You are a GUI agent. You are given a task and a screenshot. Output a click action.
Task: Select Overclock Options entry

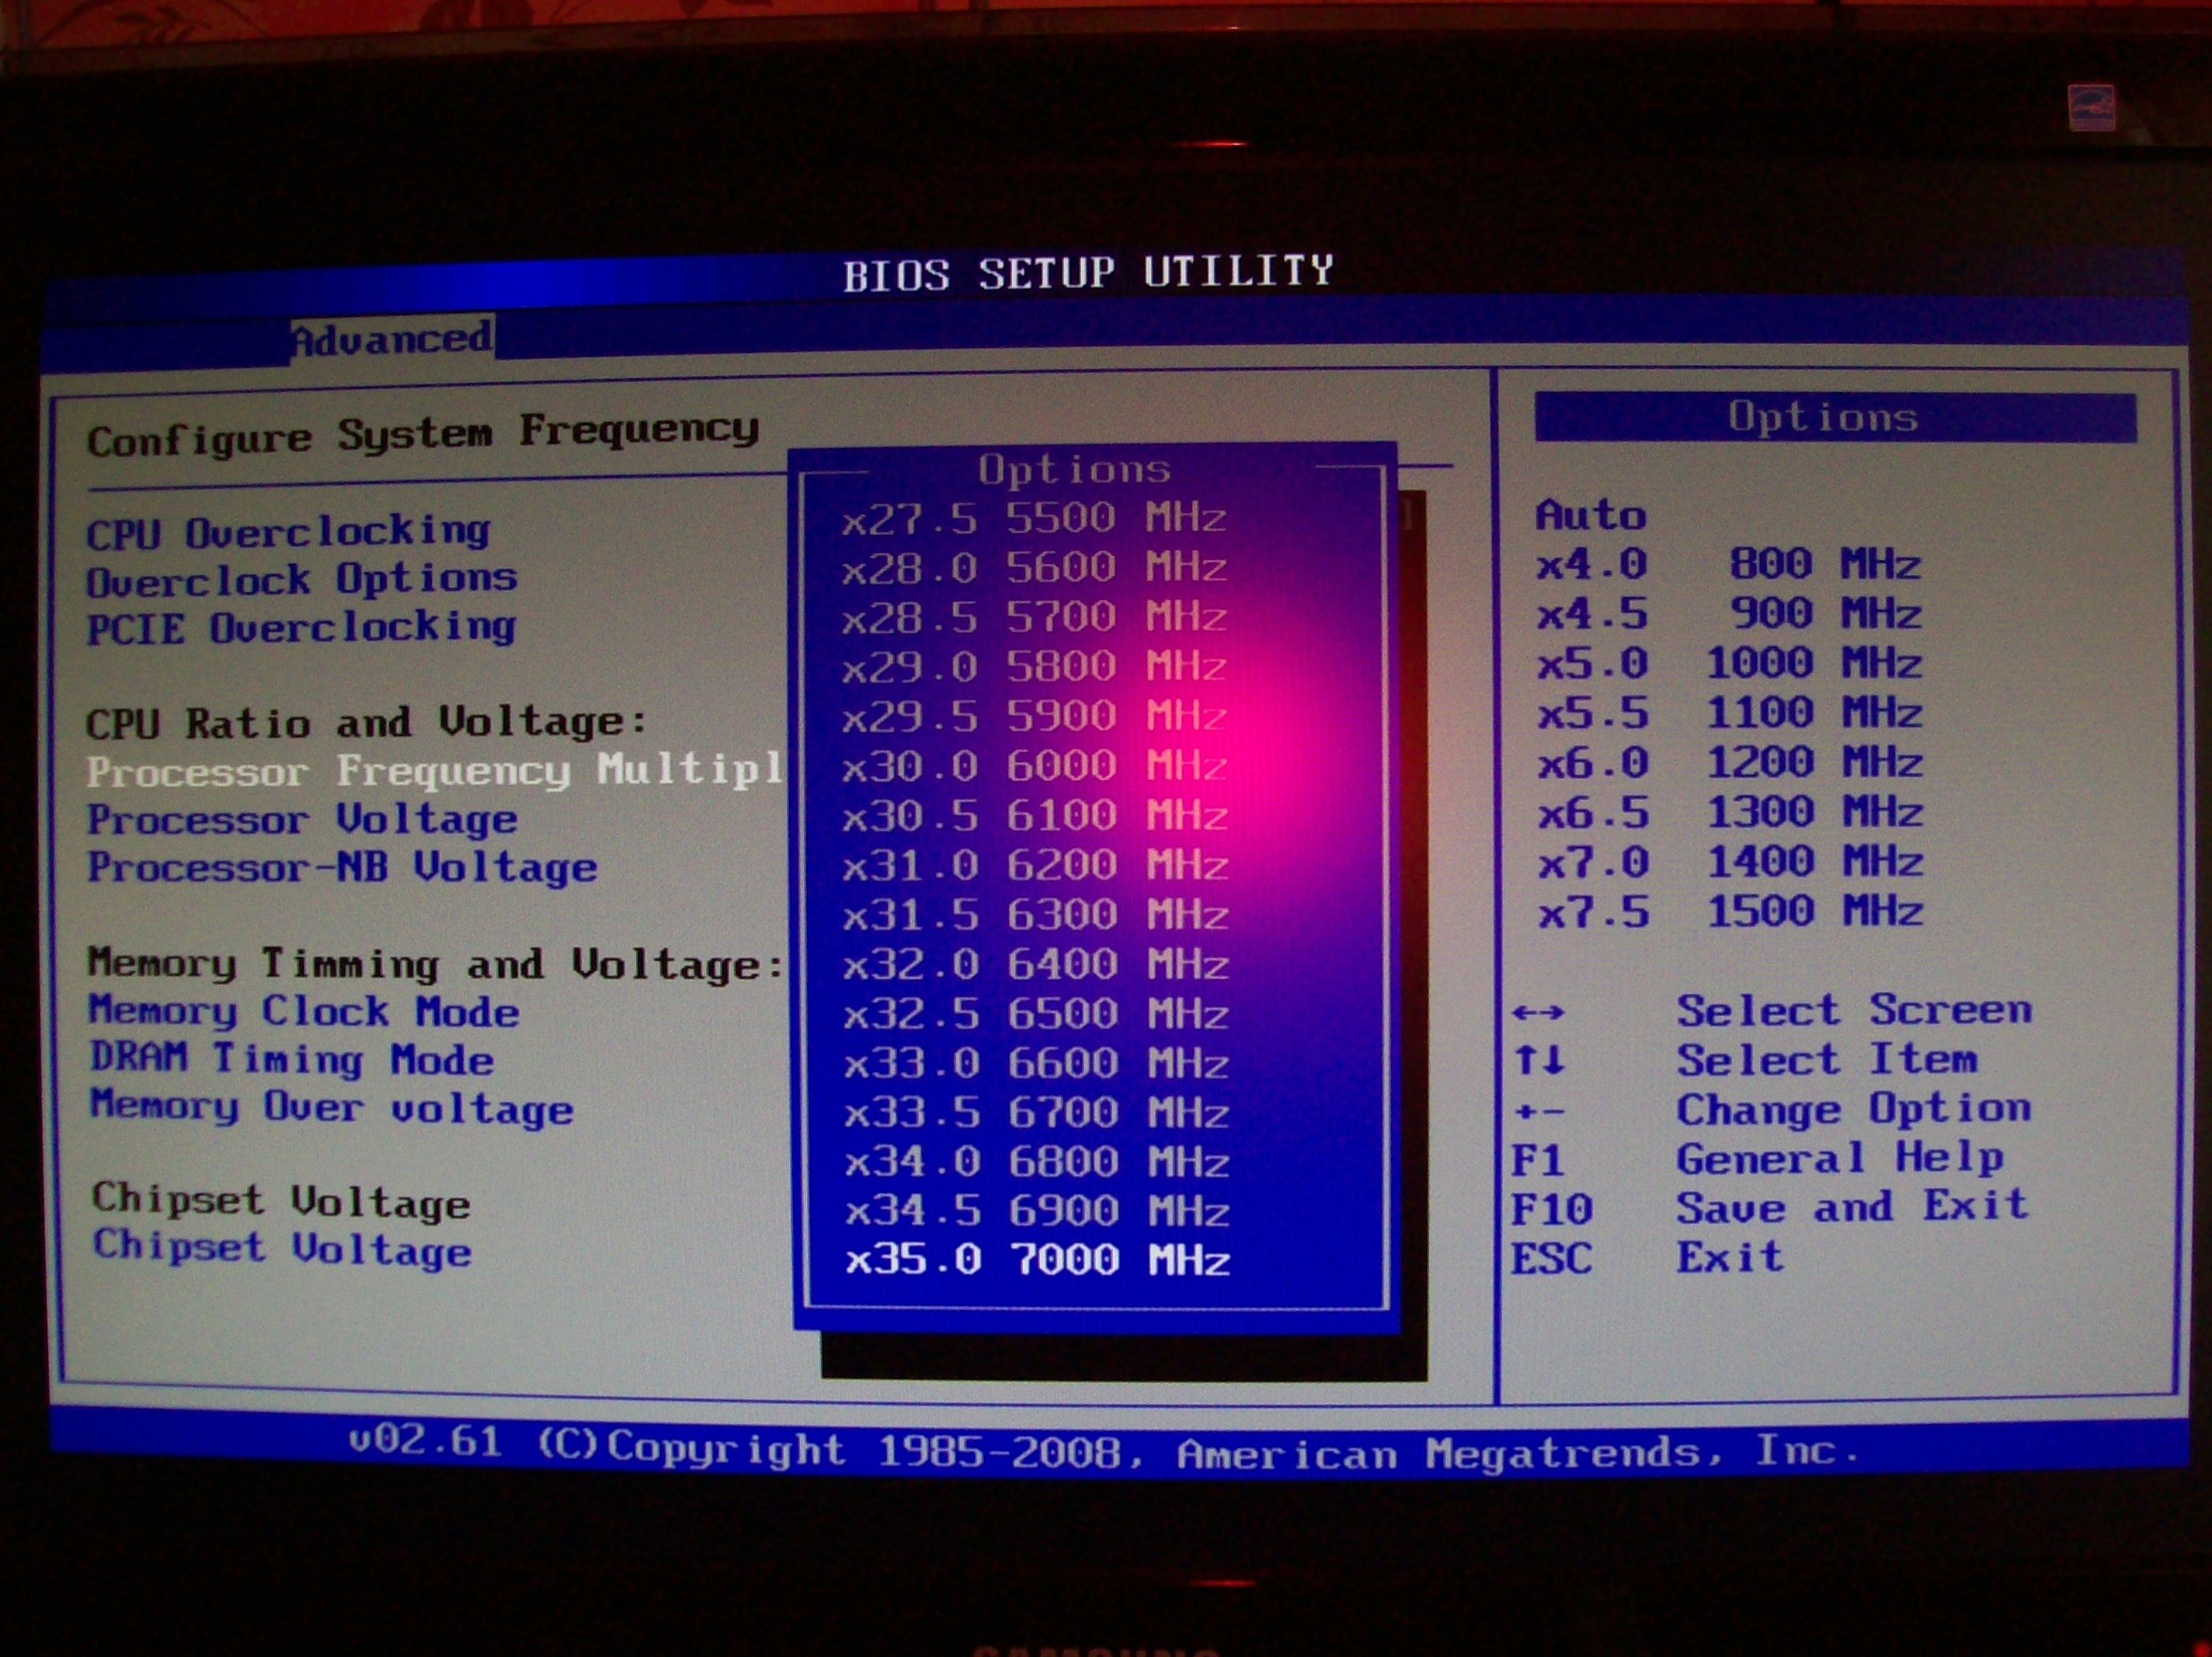coord(301,579)
